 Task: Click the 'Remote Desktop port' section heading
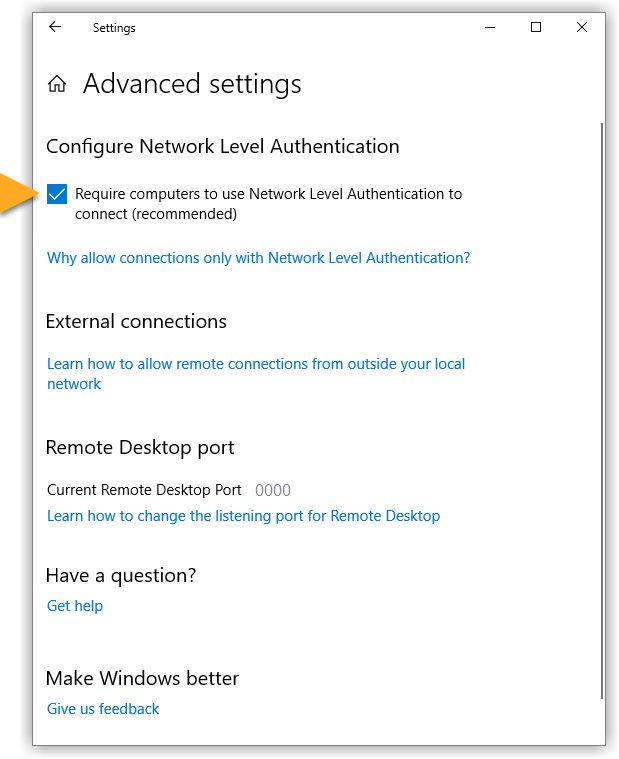(x=140, y=447)
